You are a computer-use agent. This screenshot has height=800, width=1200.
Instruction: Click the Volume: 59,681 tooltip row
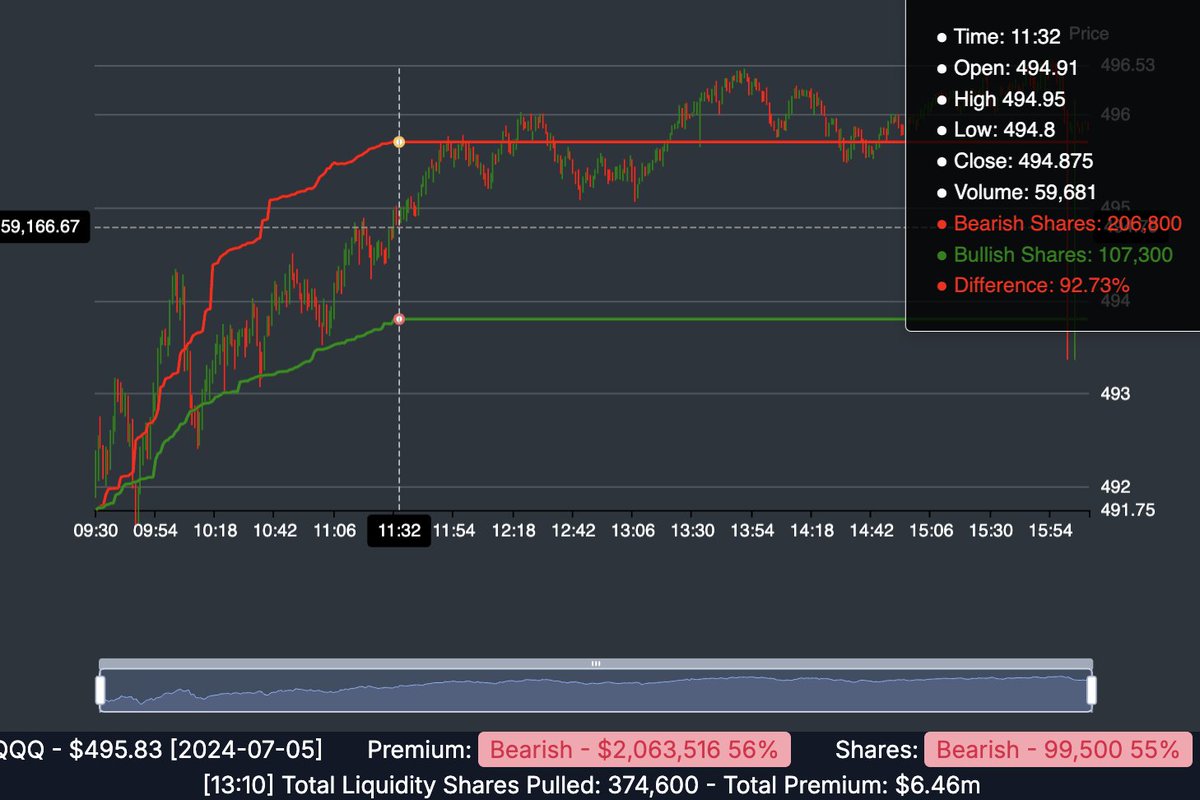click(x=1016, y=193)
